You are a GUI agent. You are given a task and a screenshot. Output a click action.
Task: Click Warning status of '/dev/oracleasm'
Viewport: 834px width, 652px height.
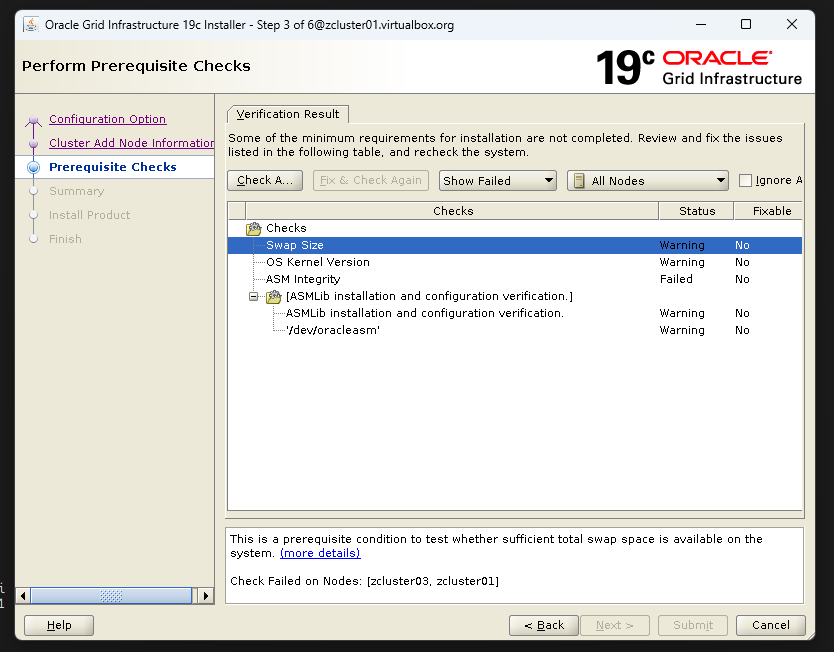coord(682,330)
